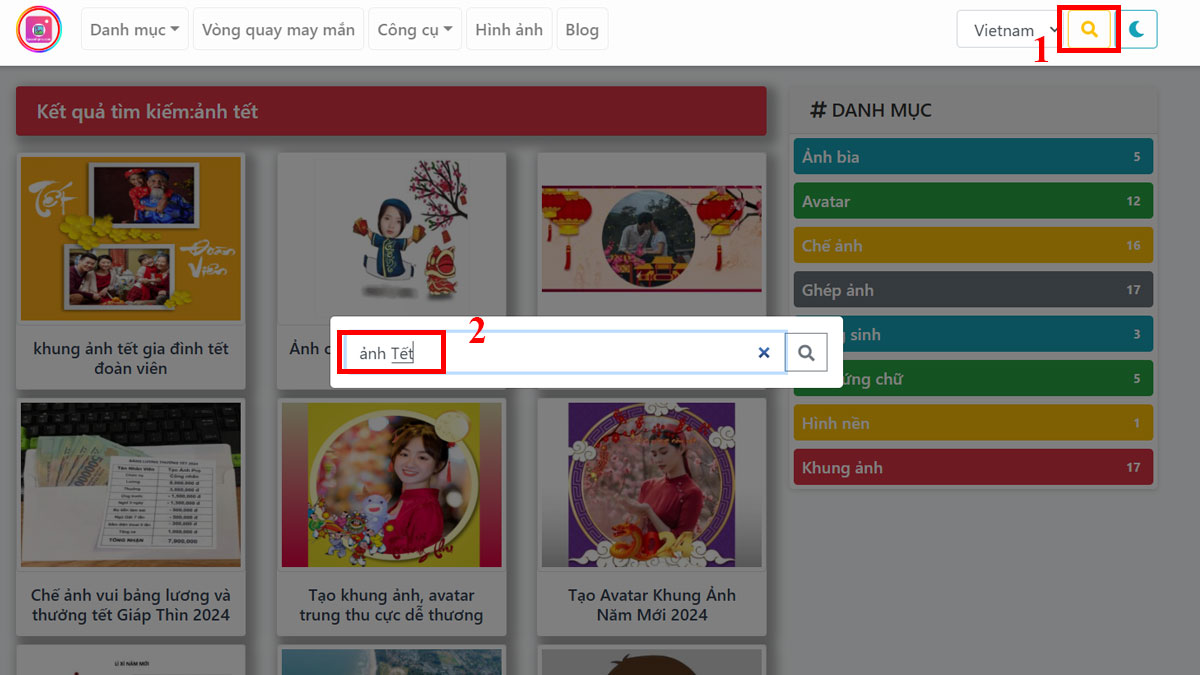Toggle dark mode moon icon

tap(1137, 29)
